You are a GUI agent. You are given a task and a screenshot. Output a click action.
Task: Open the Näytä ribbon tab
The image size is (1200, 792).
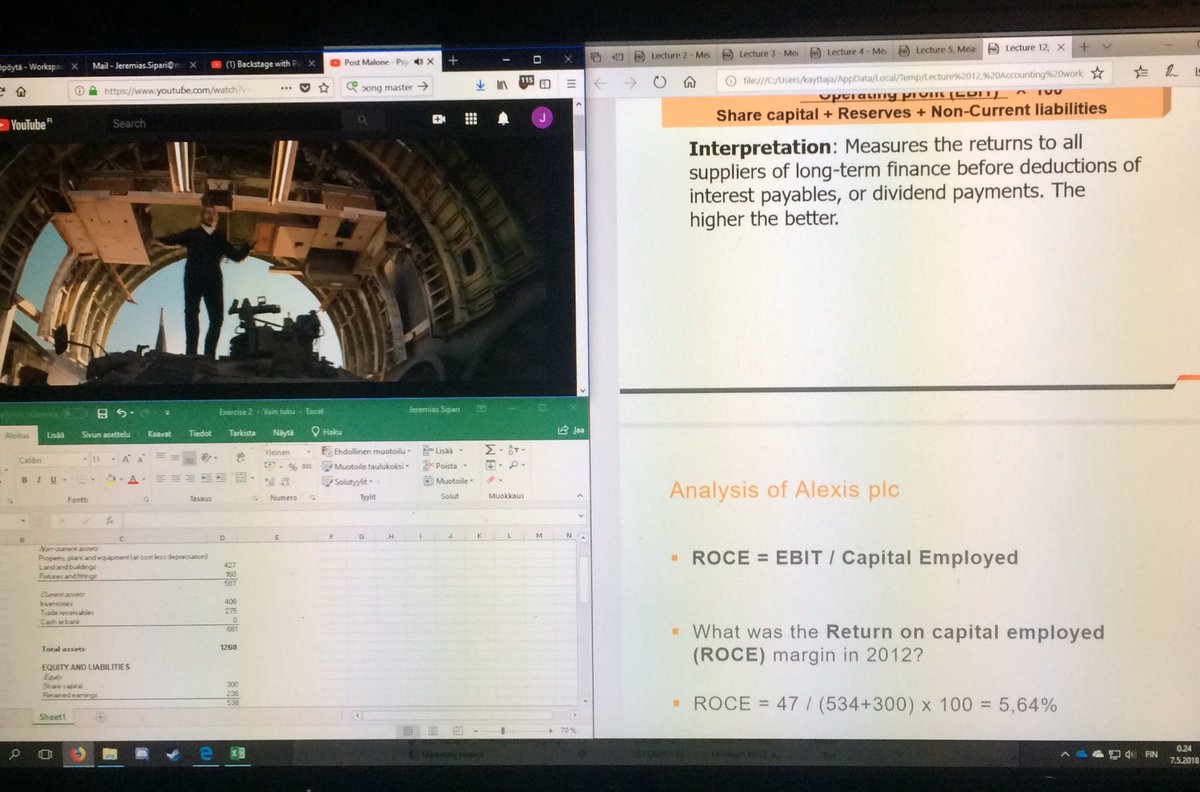coord(283,432)
